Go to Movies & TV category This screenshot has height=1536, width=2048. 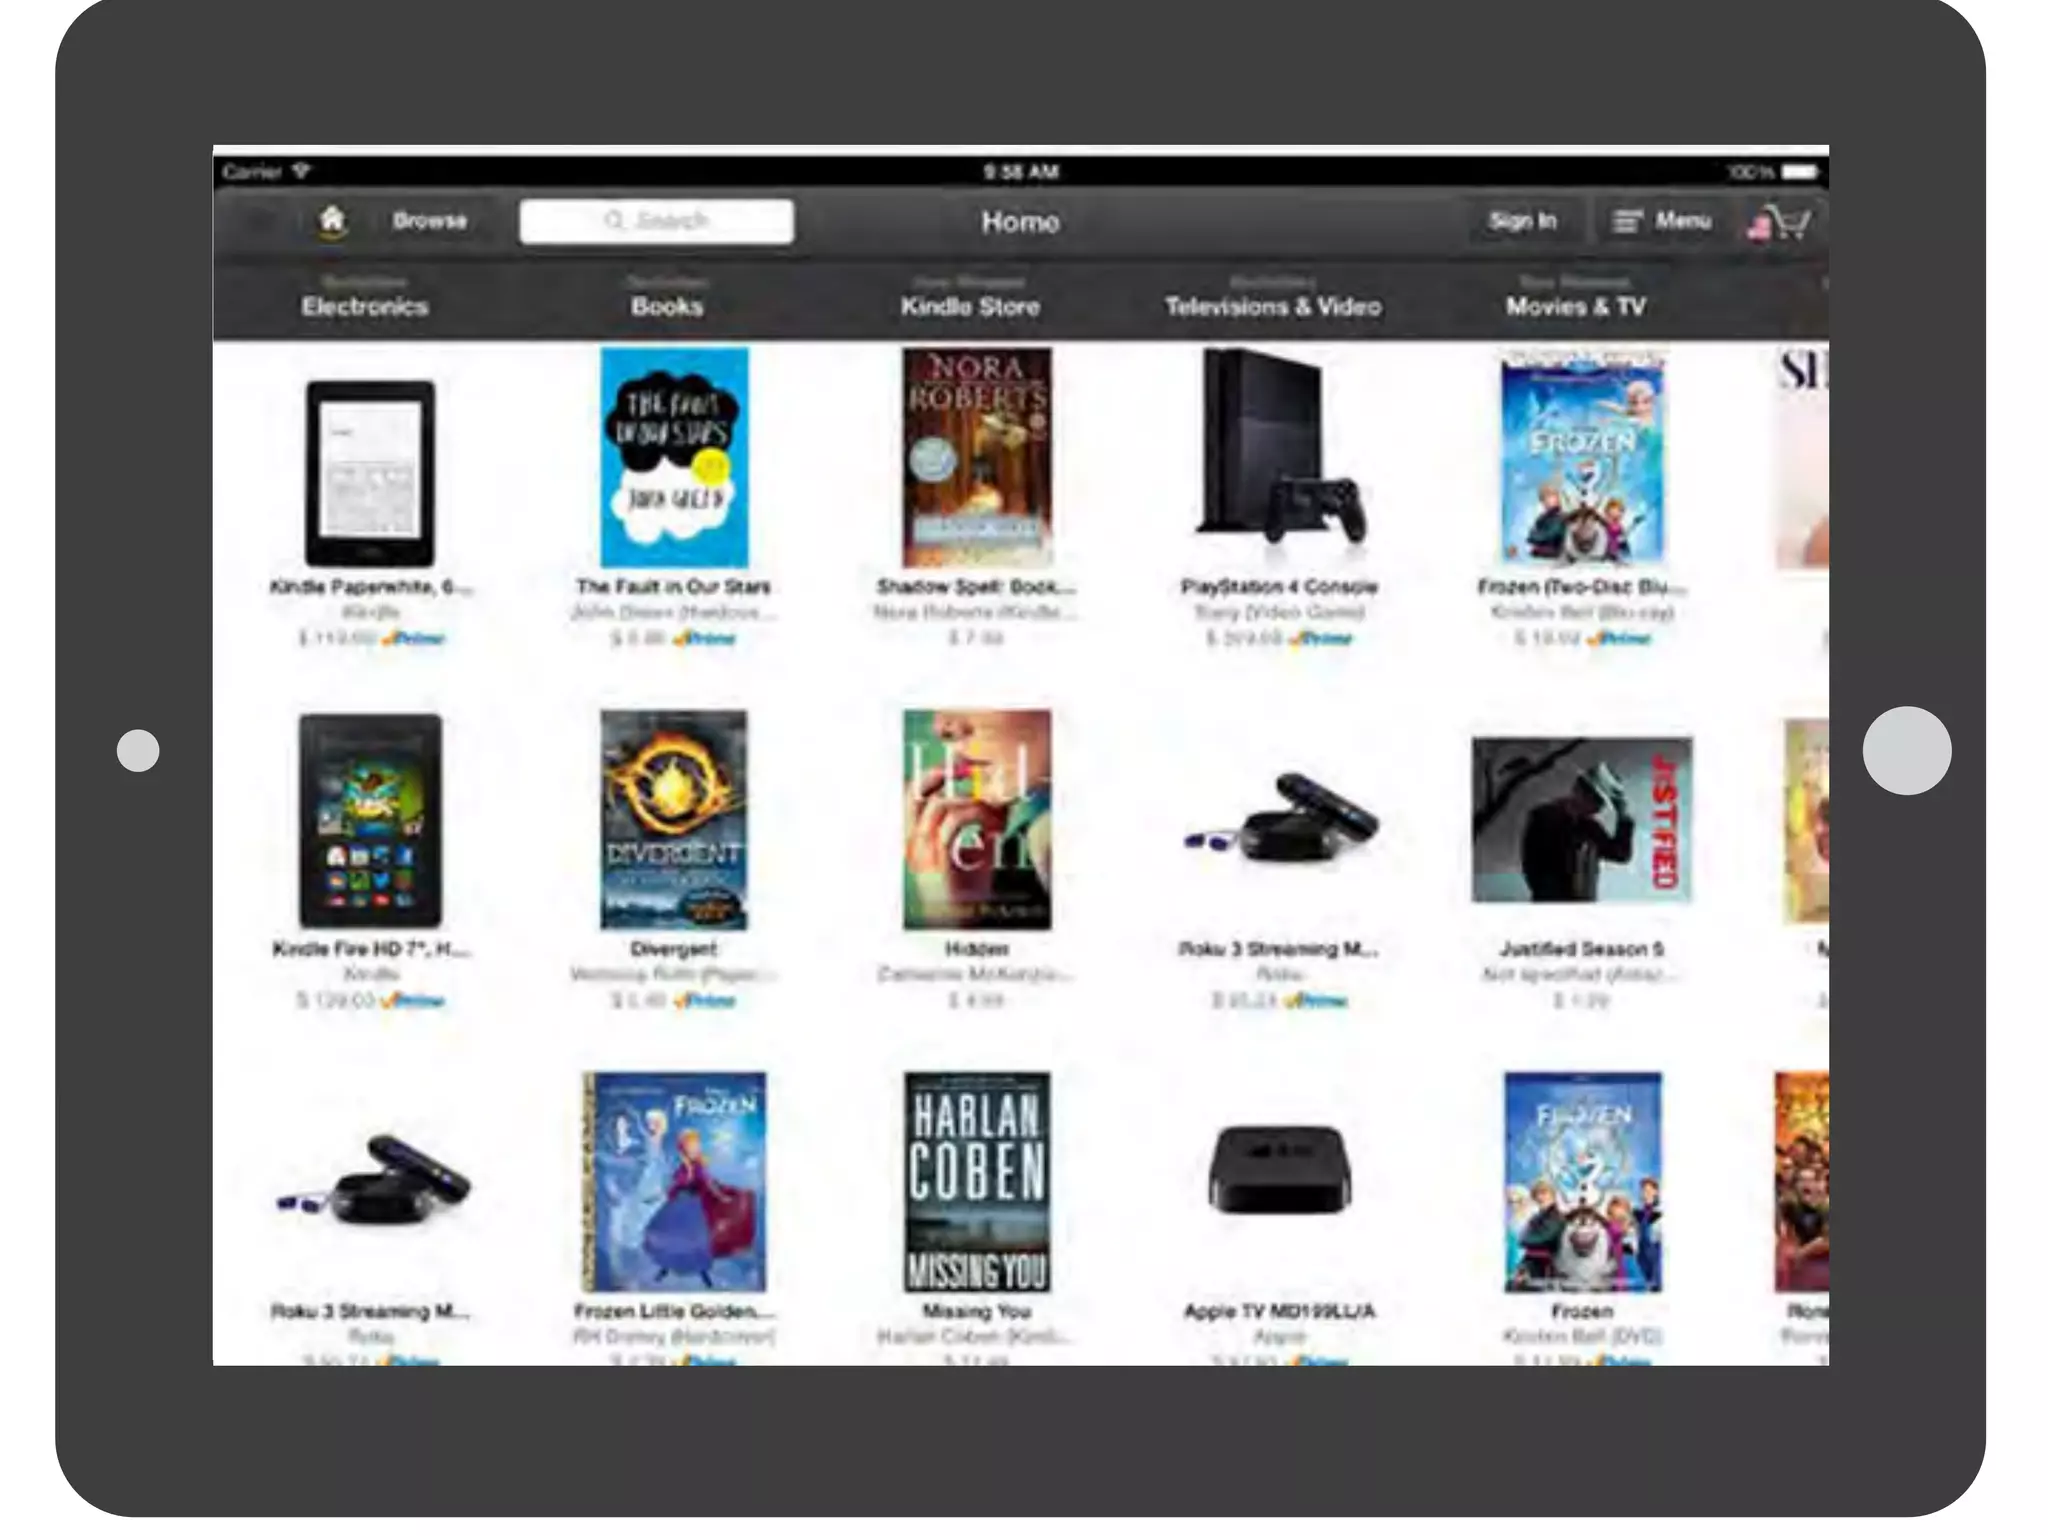point(1575,305)
